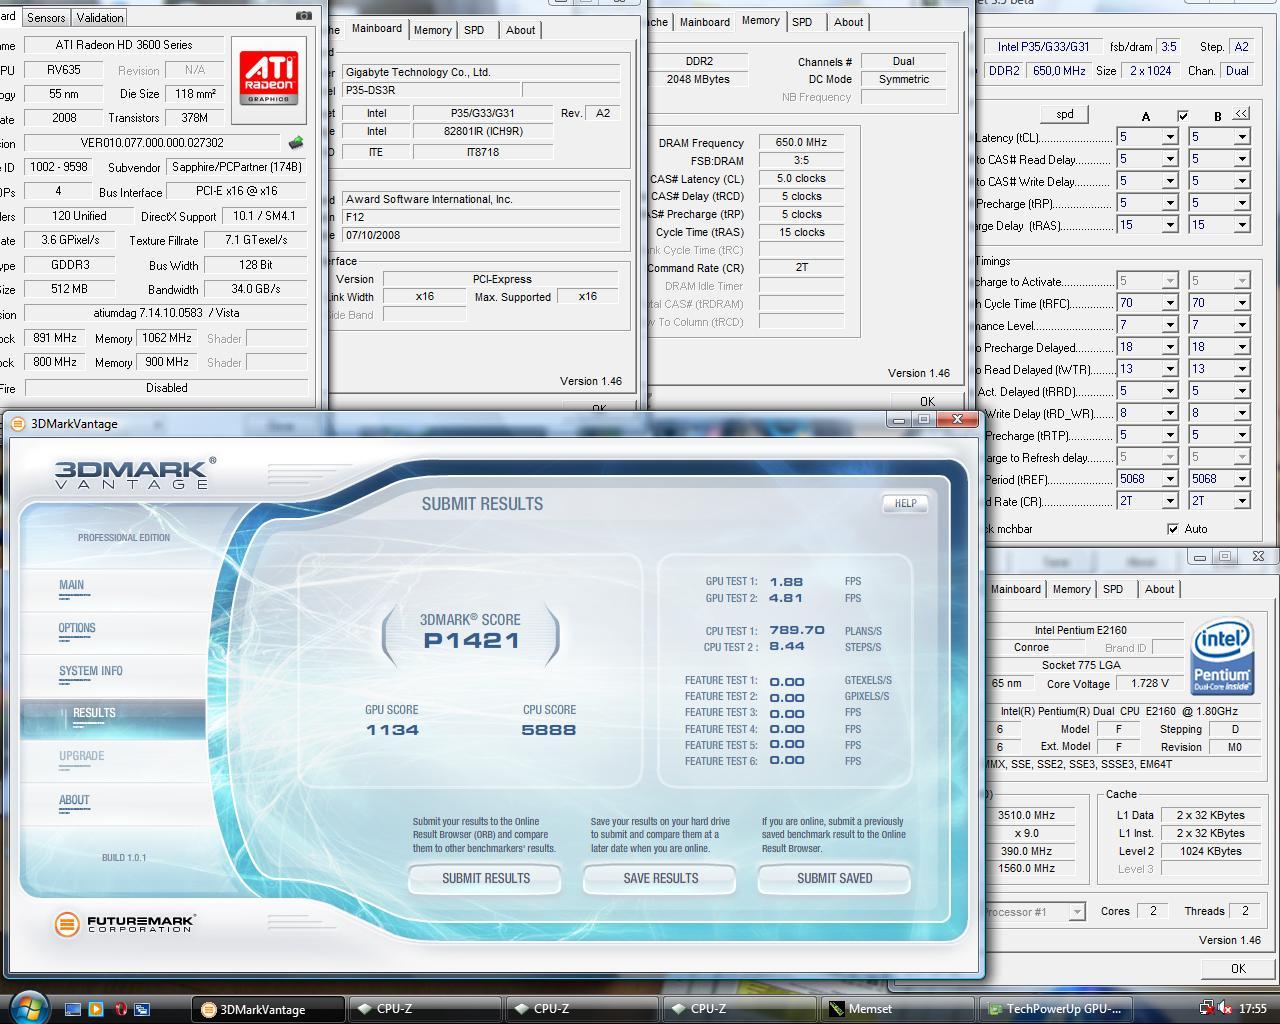Click the Switch Between Windows quick launch icon

(142, 1009)
